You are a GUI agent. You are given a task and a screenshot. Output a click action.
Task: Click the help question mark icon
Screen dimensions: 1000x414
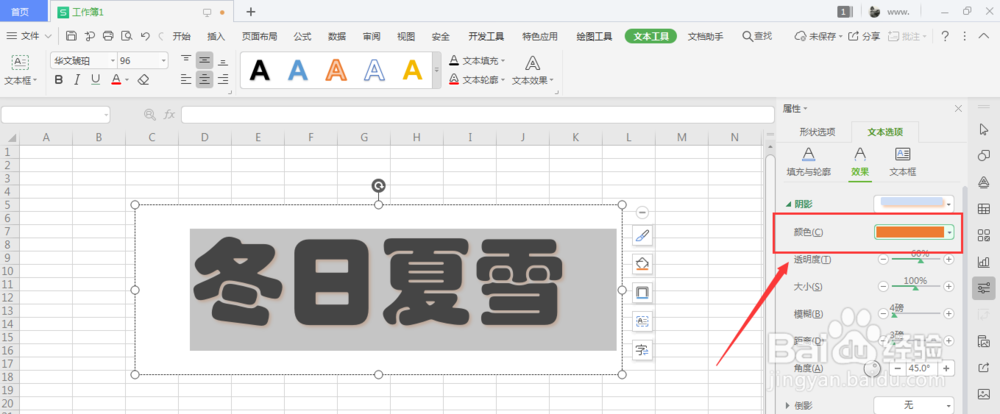tap(945, 36)
